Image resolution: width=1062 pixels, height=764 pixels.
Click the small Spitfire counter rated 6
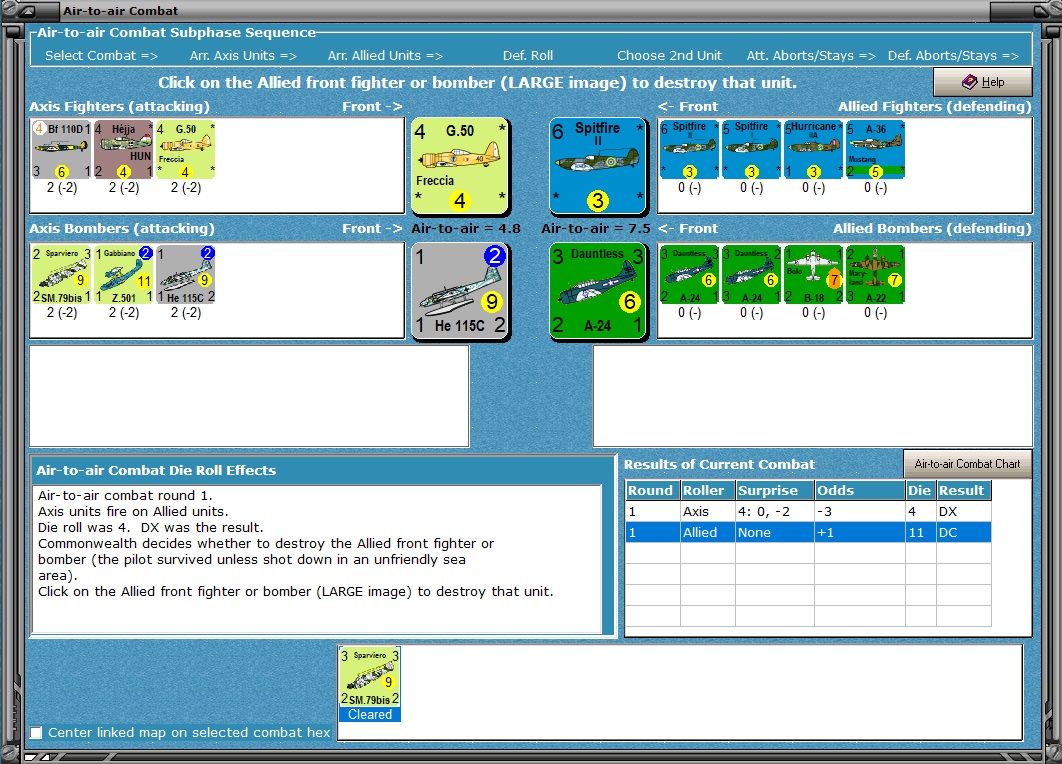[x=689, y=150]
